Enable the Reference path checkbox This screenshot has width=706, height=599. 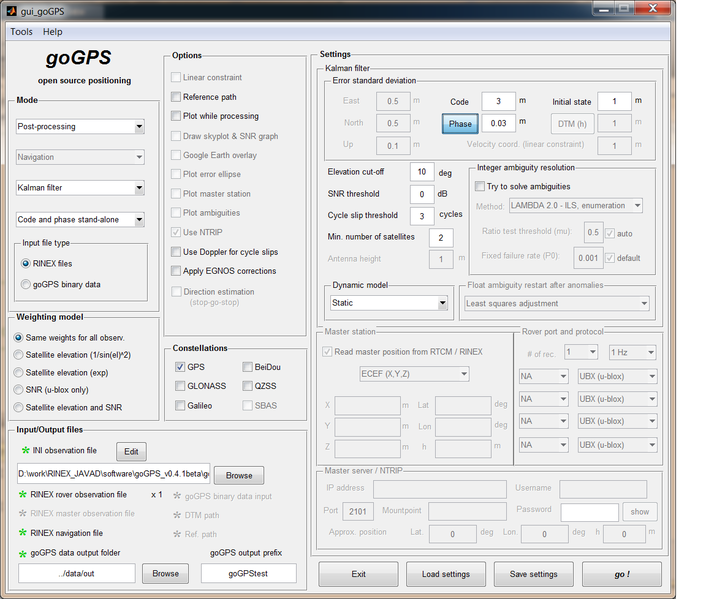click(176, 97)
